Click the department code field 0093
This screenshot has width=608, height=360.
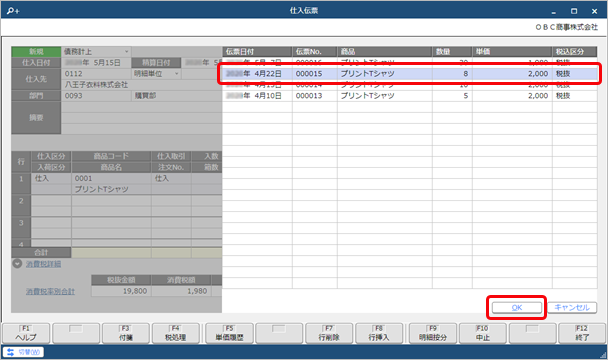[x=96, y=96]
